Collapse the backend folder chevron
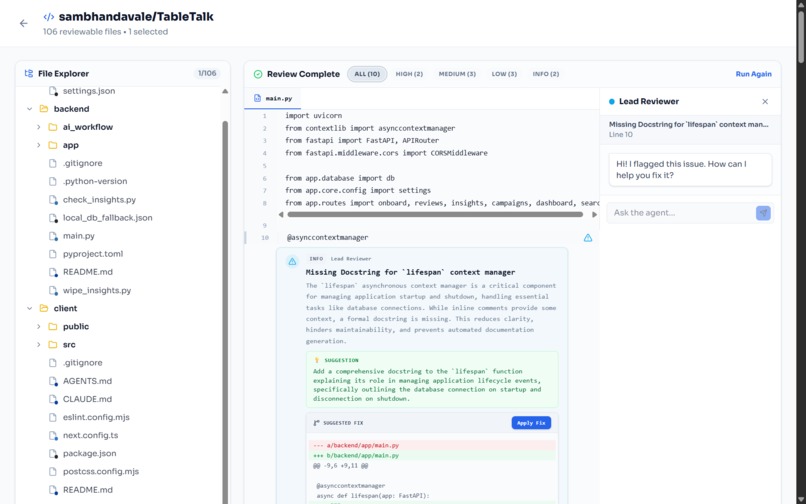 pyautogui.click(x=29, y=109)
